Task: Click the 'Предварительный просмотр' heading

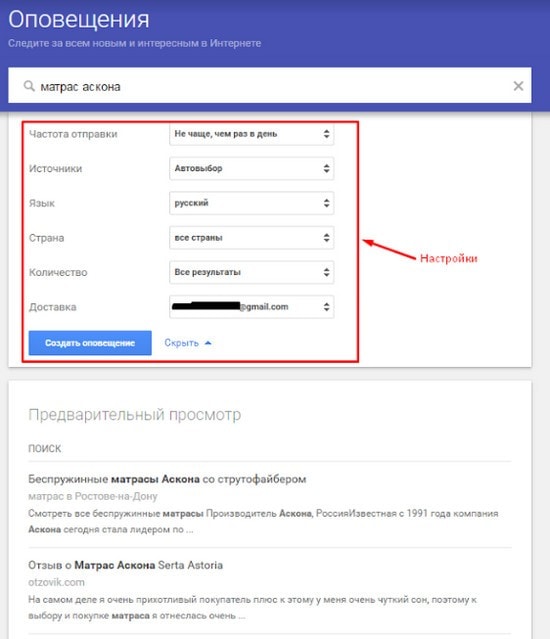Action: 134,415
